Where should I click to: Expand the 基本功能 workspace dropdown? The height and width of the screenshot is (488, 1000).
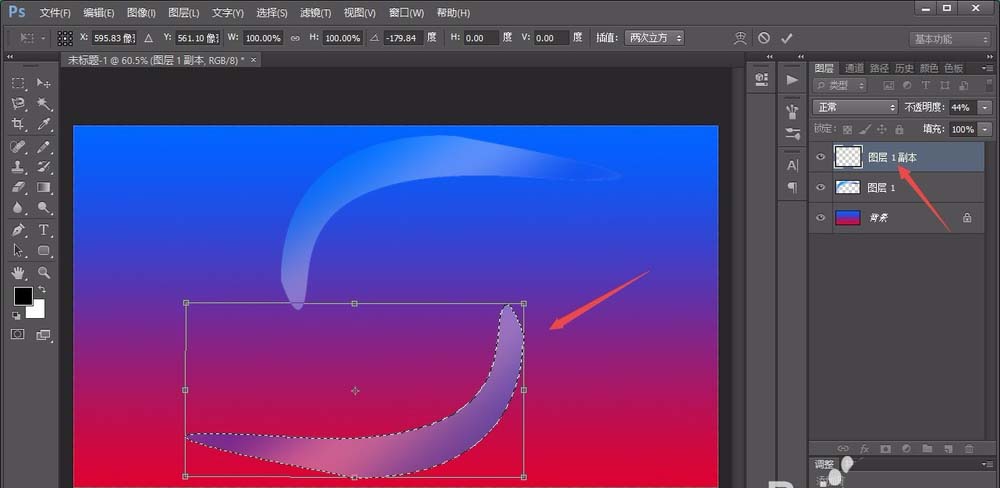point(950,39)
